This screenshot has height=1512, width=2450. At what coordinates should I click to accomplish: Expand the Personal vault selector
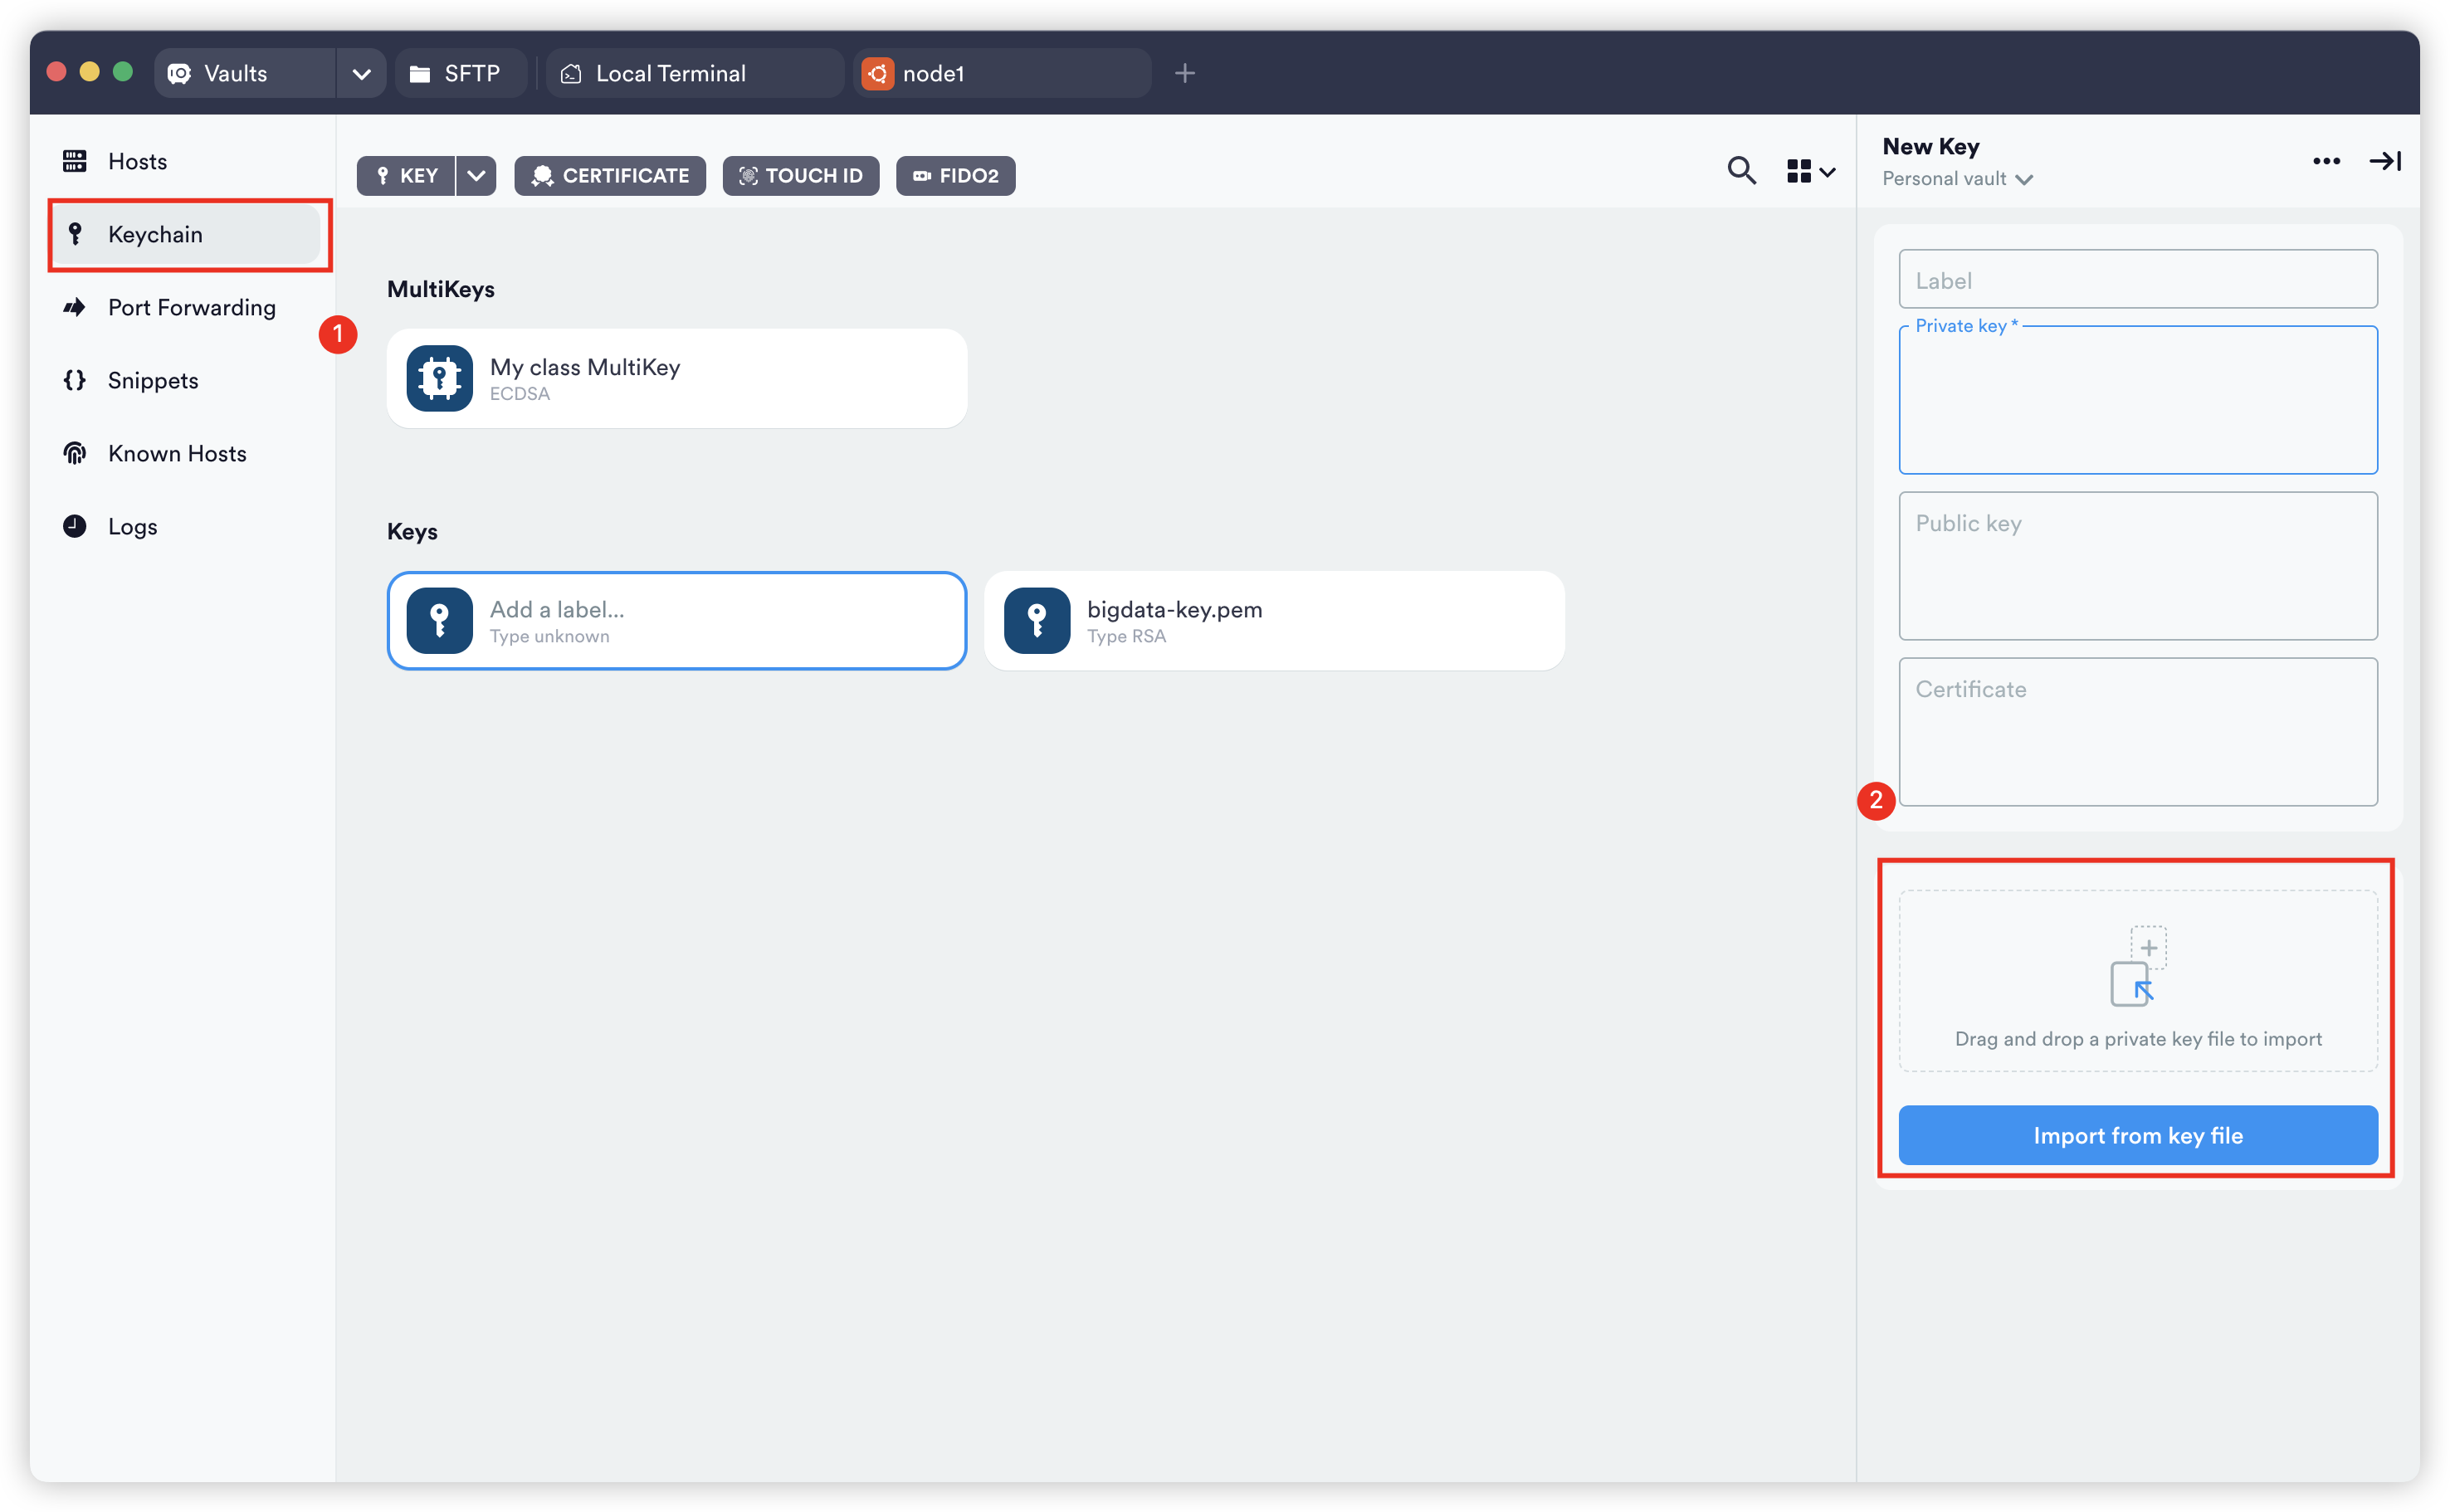[1956, 179]
